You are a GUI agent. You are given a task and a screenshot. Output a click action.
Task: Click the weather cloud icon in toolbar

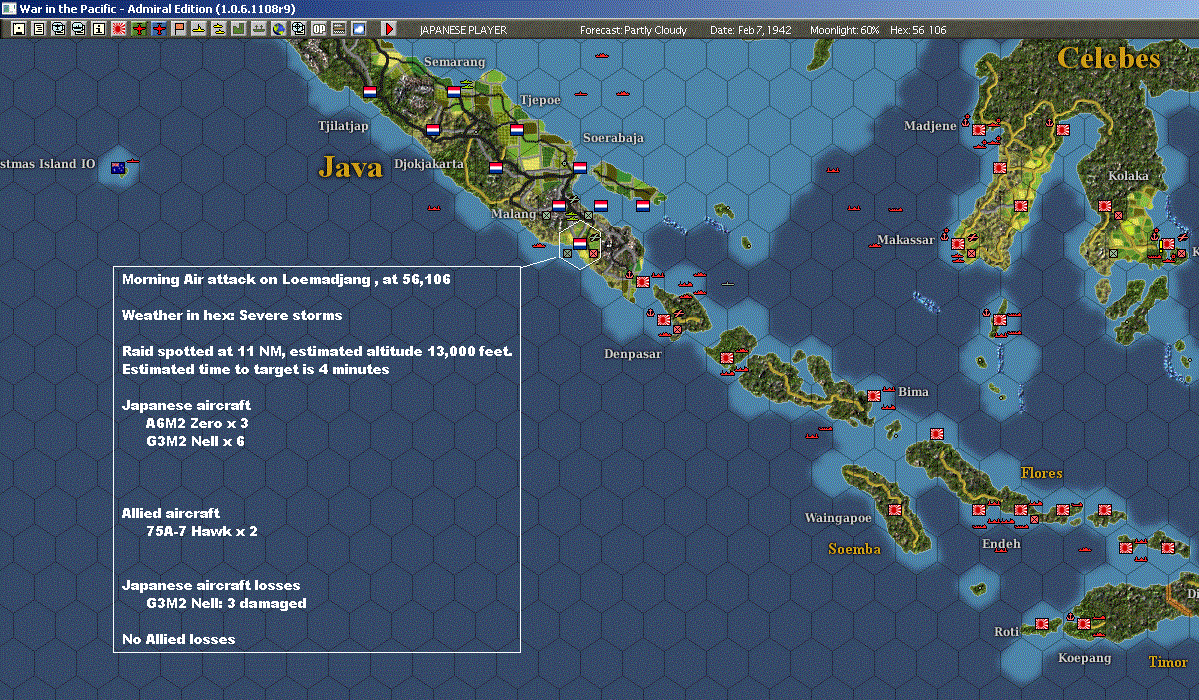(359, 29)
